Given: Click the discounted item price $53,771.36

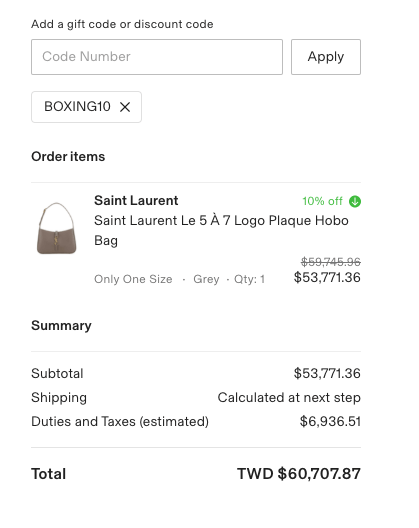Looking at the screenshot, I should (x=327, y=277).
